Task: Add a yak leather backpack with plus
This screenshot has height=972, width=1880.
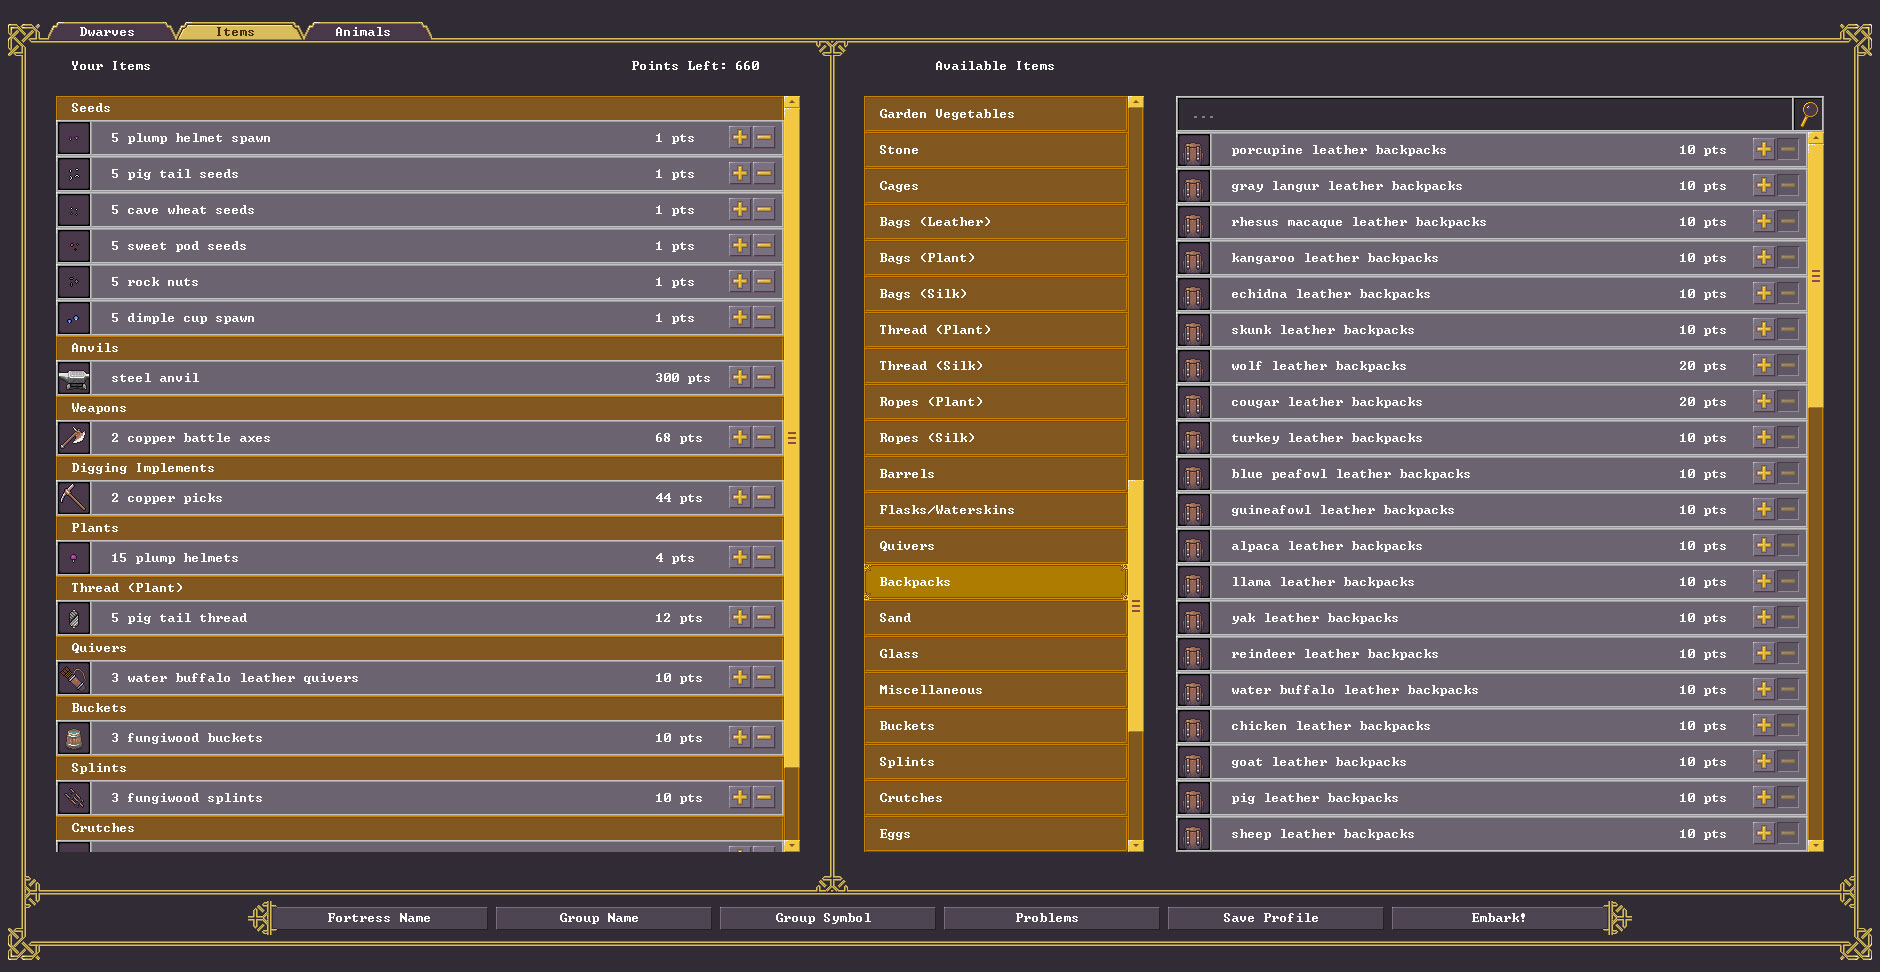Action: pyautogui.click(x=1763, y=617)
